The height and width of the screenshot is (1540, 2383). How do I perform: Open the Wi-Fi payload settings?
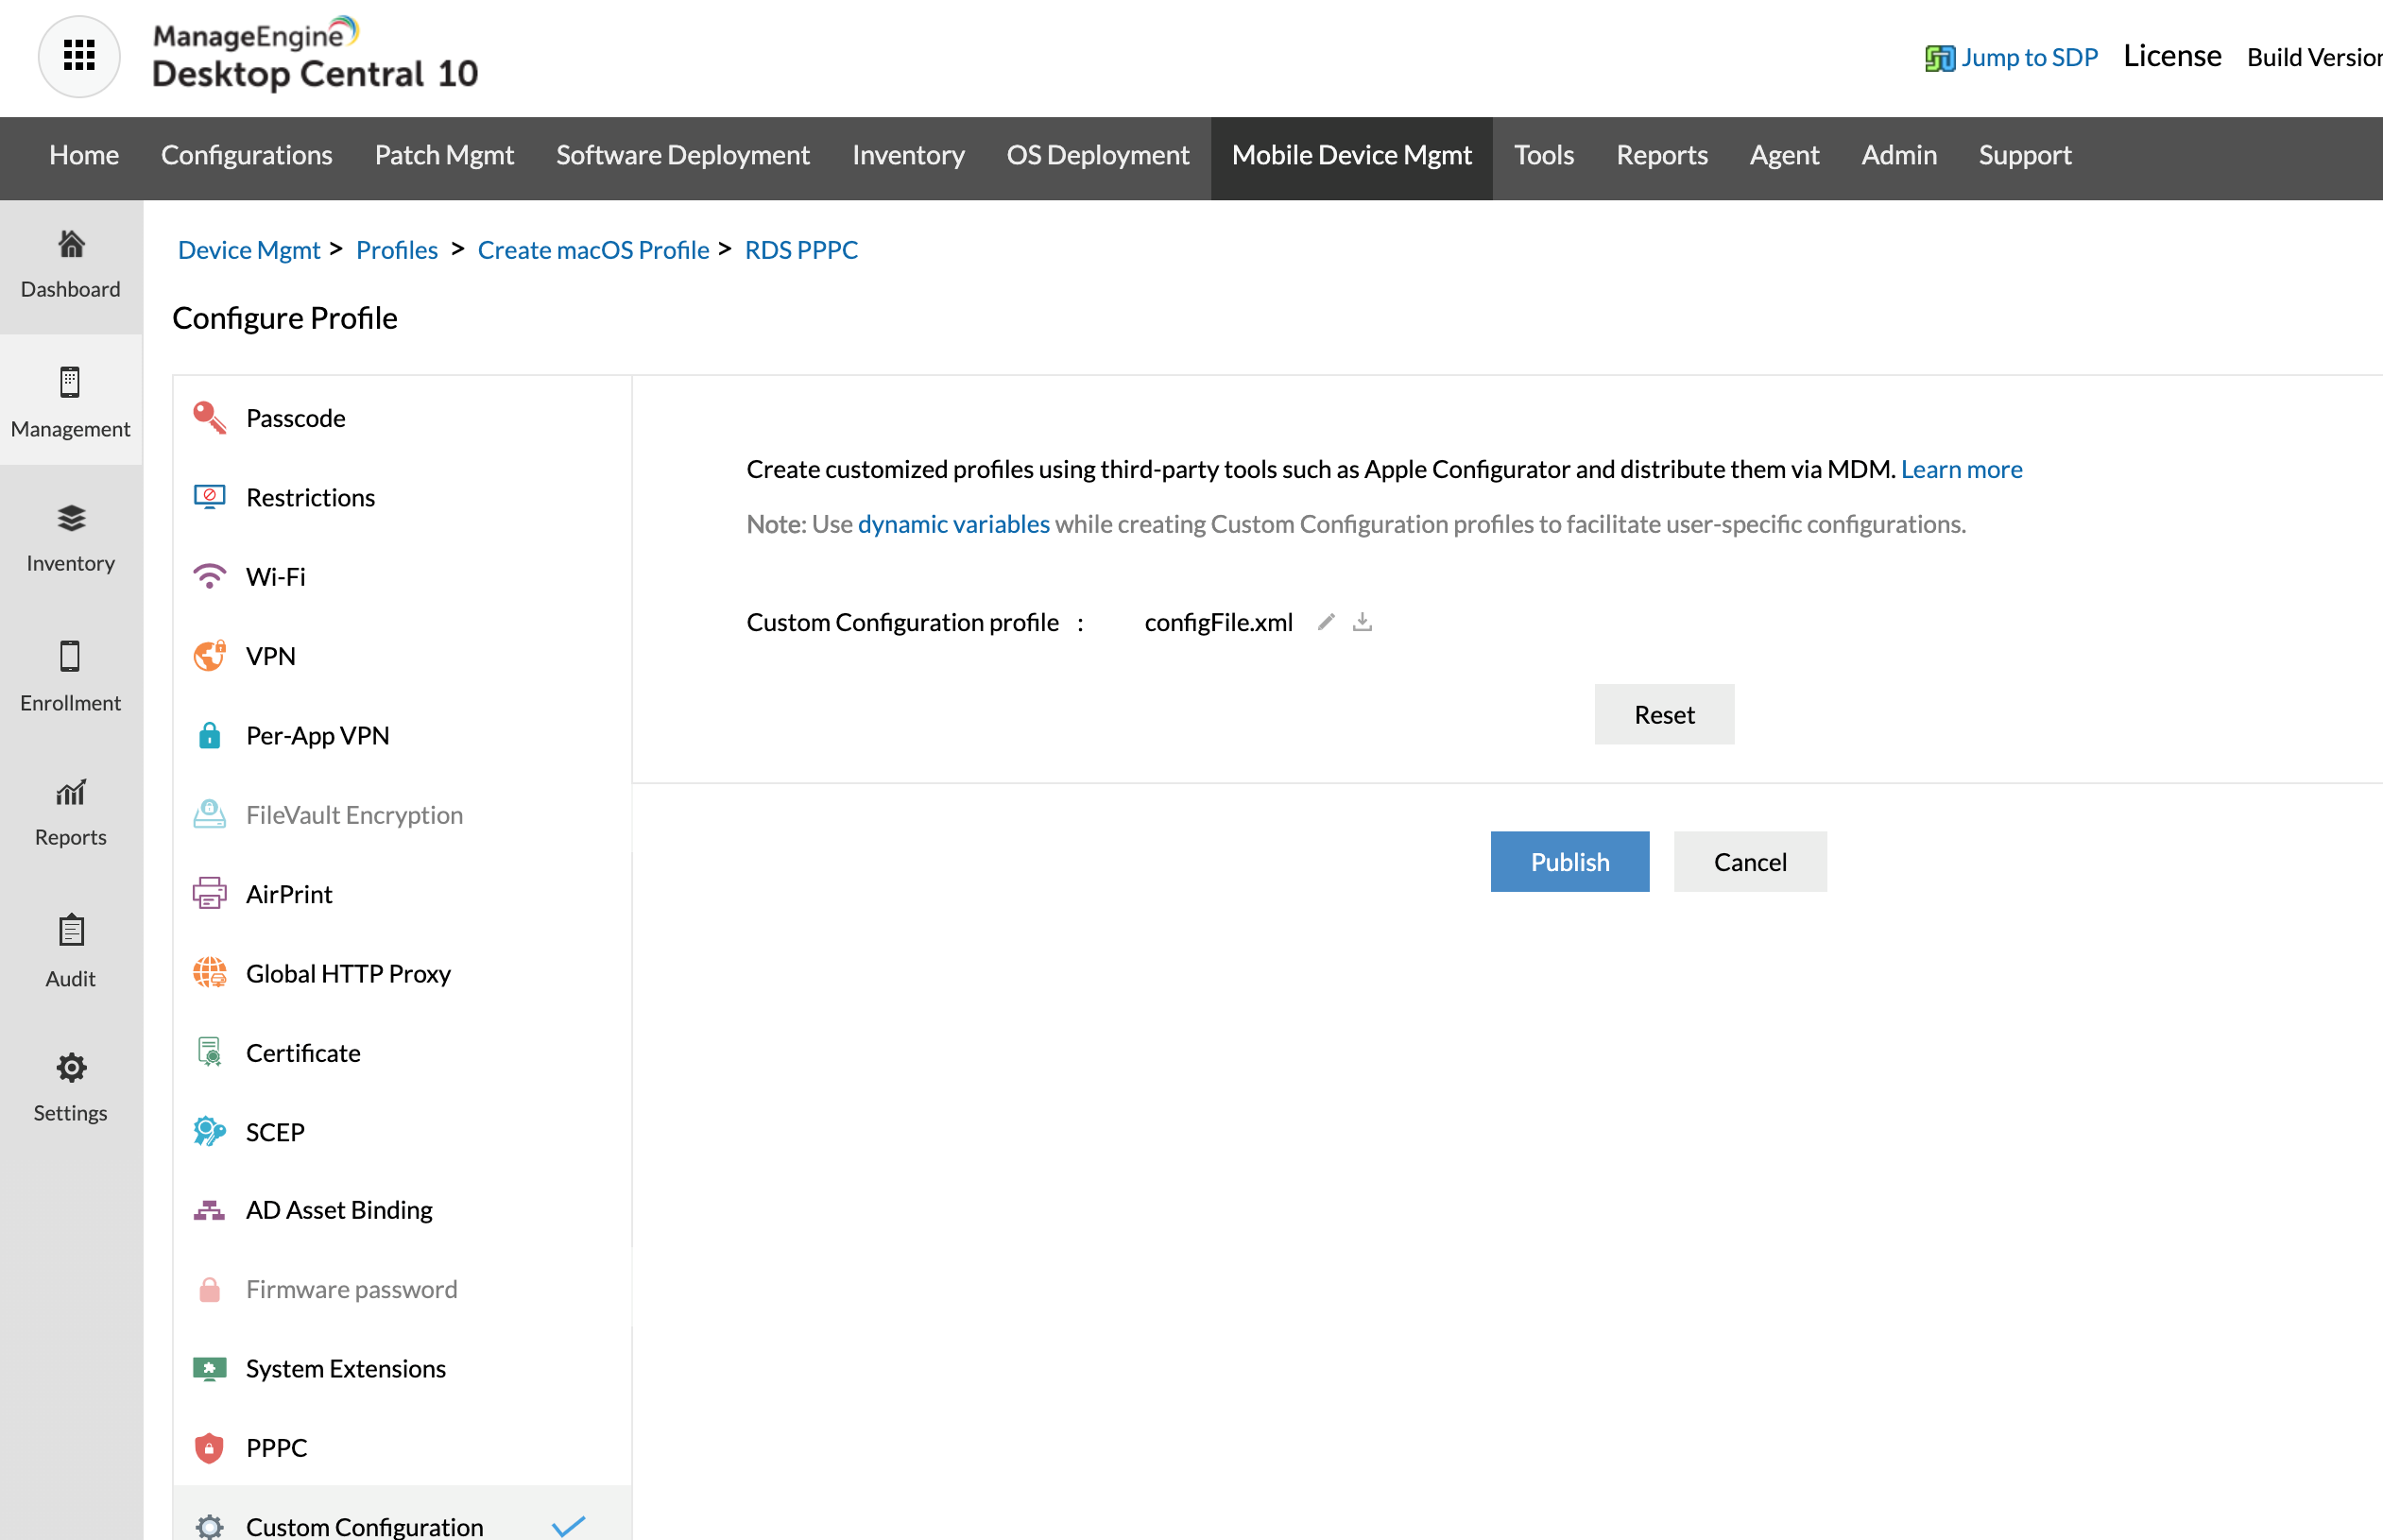coord(276,577)
